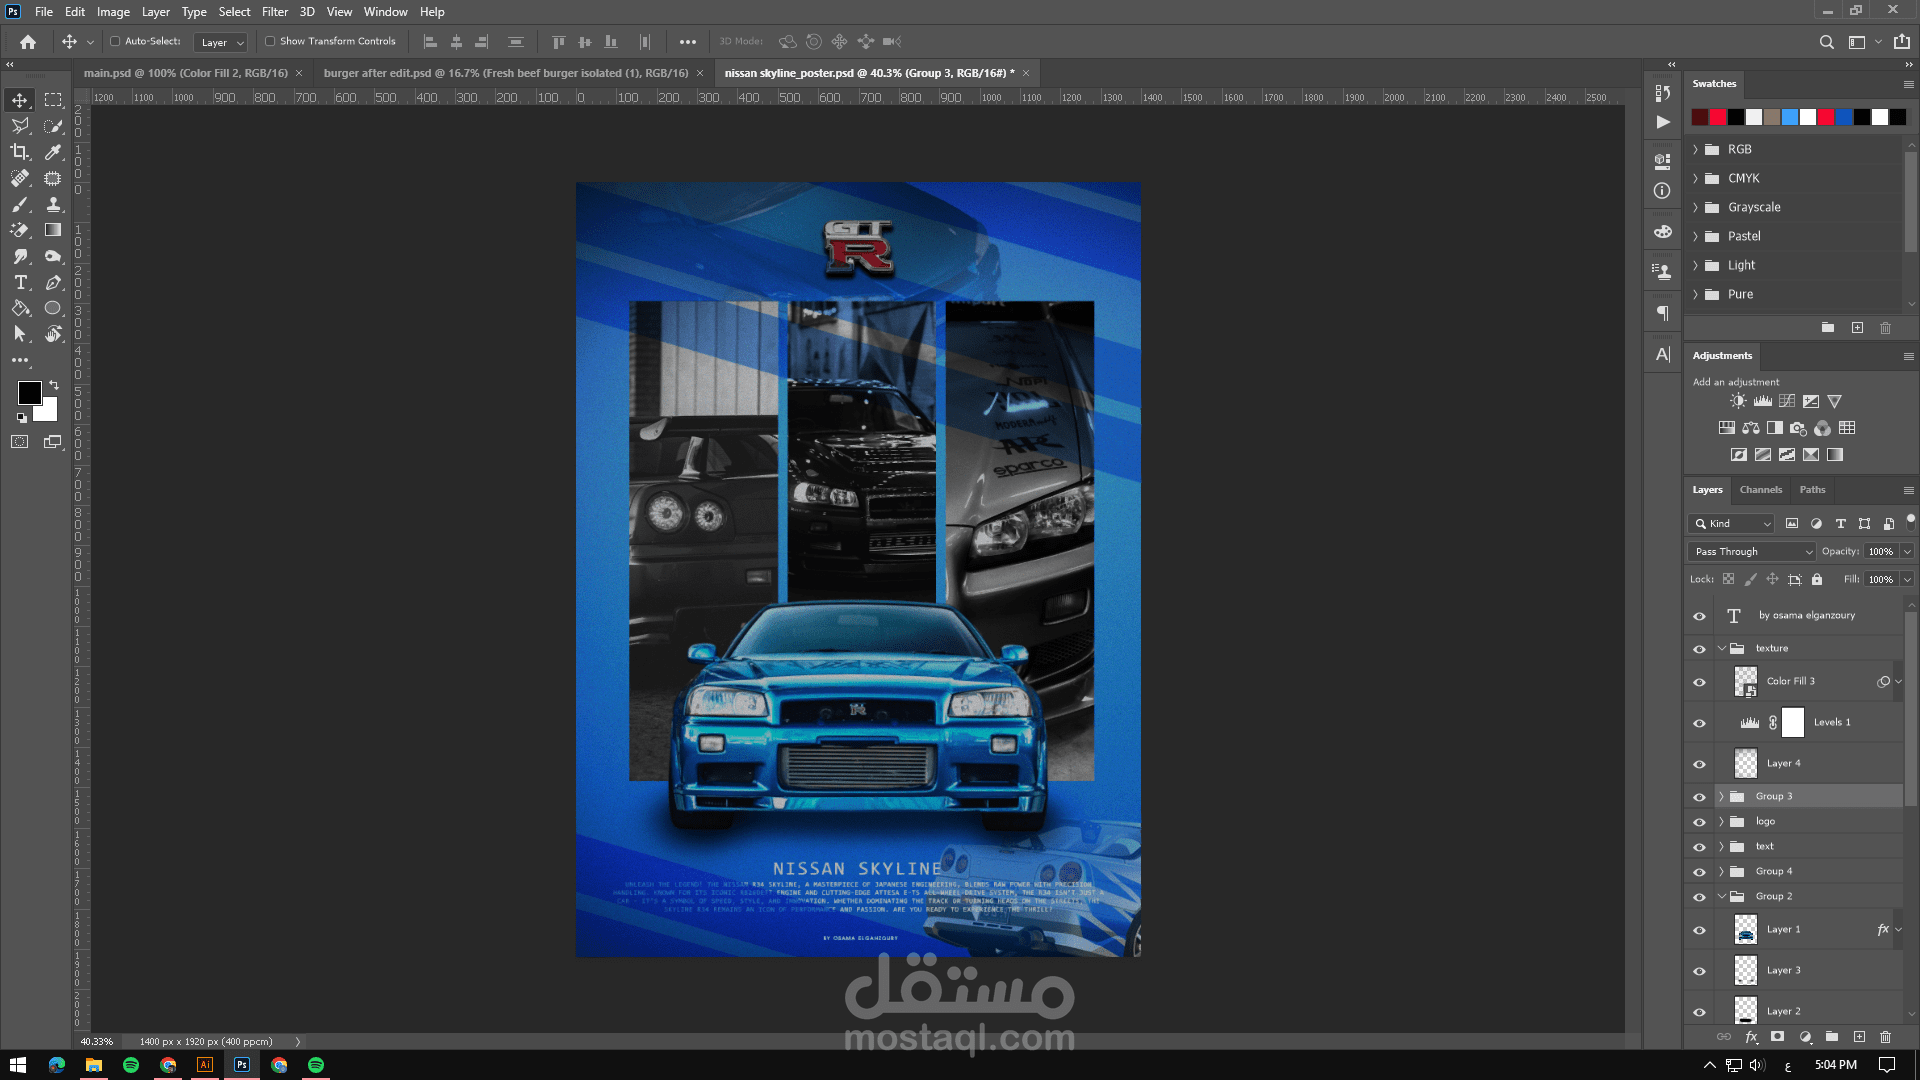Click the delete layer trash icon
The width and height of the screenshot is (1920, 1080).
1885,1037
